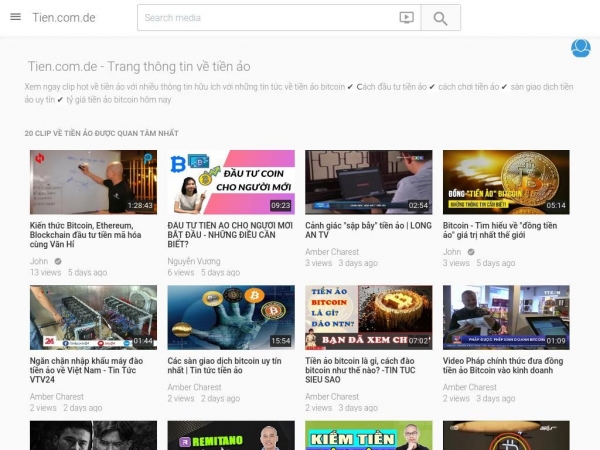
Task: Open title Kiến thức Bitcoin, Ethereum, Blockchain
Action: pos(86,235)
